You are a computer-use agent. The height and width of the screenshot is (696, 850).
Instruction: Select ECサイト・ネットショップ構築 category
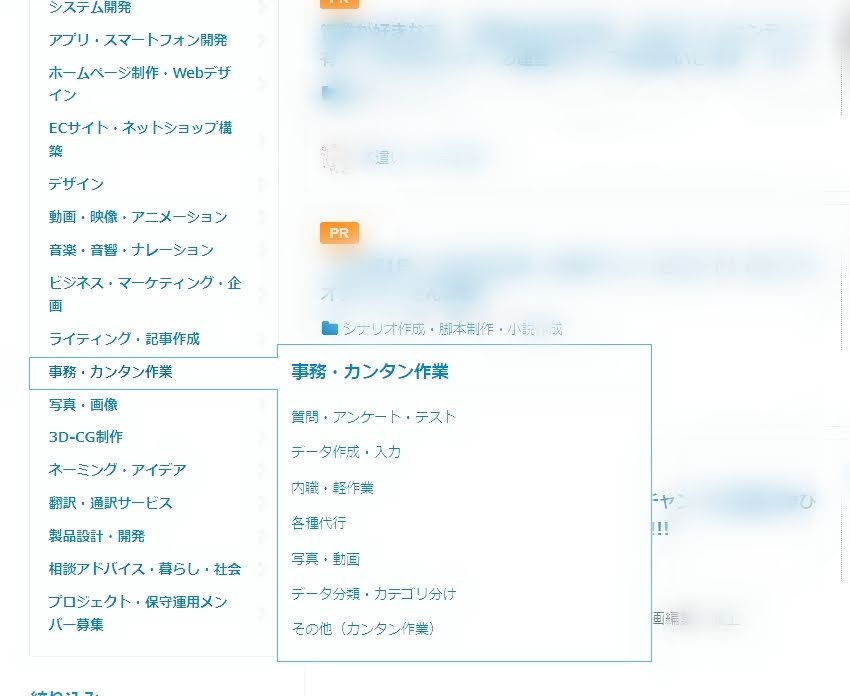tap(140, 140)
